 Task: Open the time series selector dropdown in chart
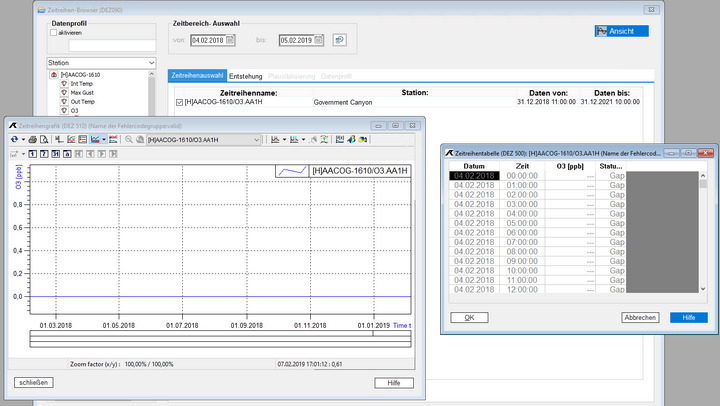pyautogui.click(x=257, y=140)
